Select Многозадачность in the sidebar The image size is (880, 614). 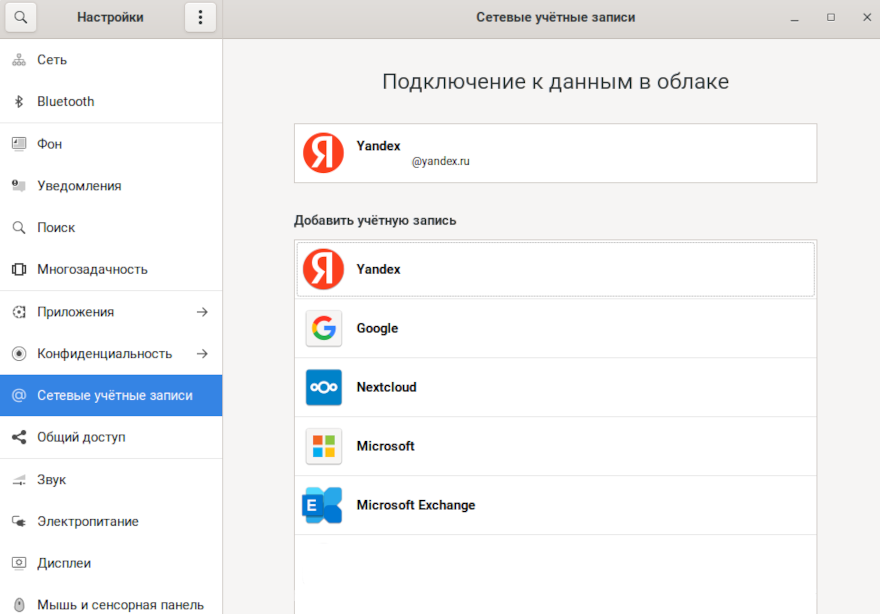[92, 269]
